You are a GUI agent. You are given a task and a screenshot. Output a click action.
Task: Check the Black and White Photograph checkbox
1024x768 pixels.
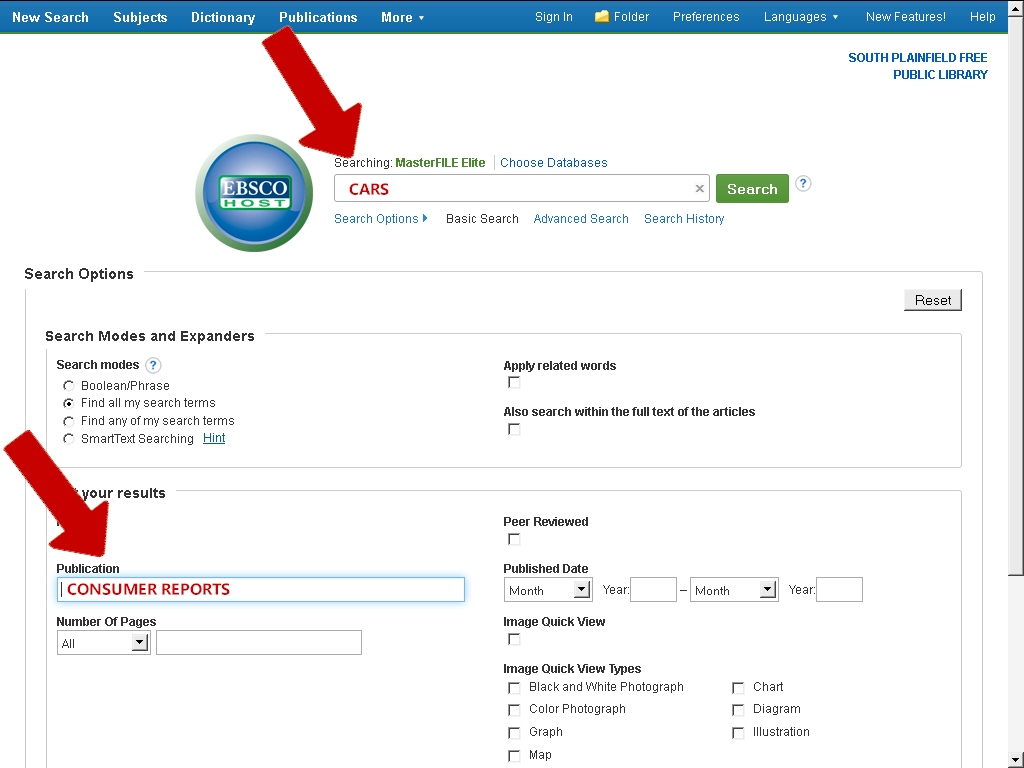[x=514, y=688]
